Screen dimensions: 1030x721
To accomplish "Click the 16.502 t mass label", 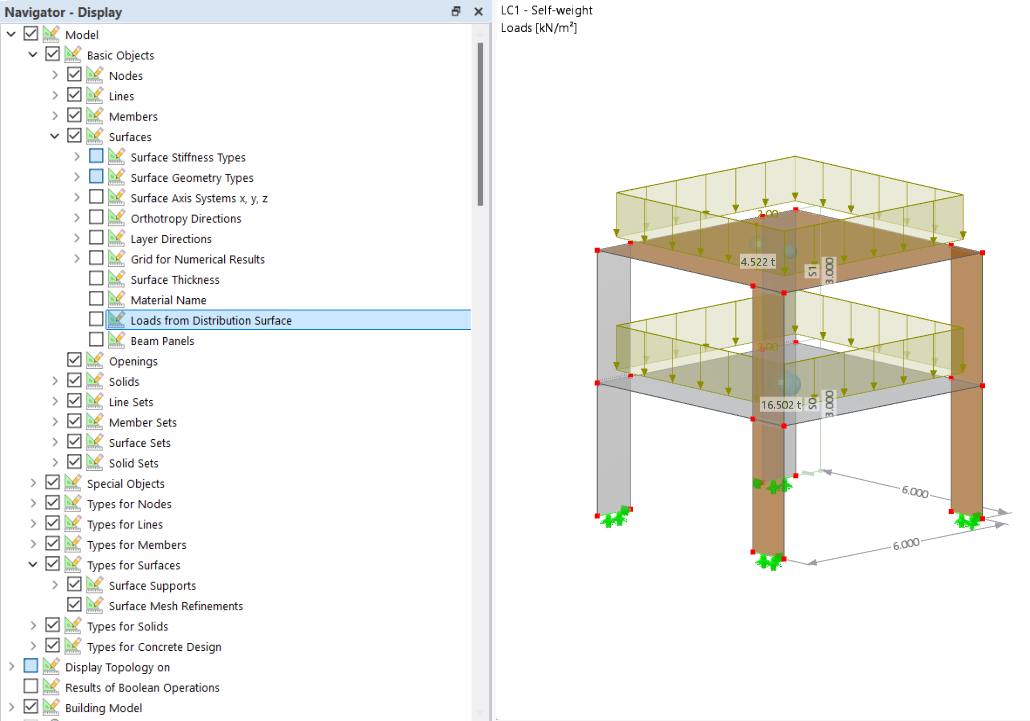I will (x=781, y=404).
